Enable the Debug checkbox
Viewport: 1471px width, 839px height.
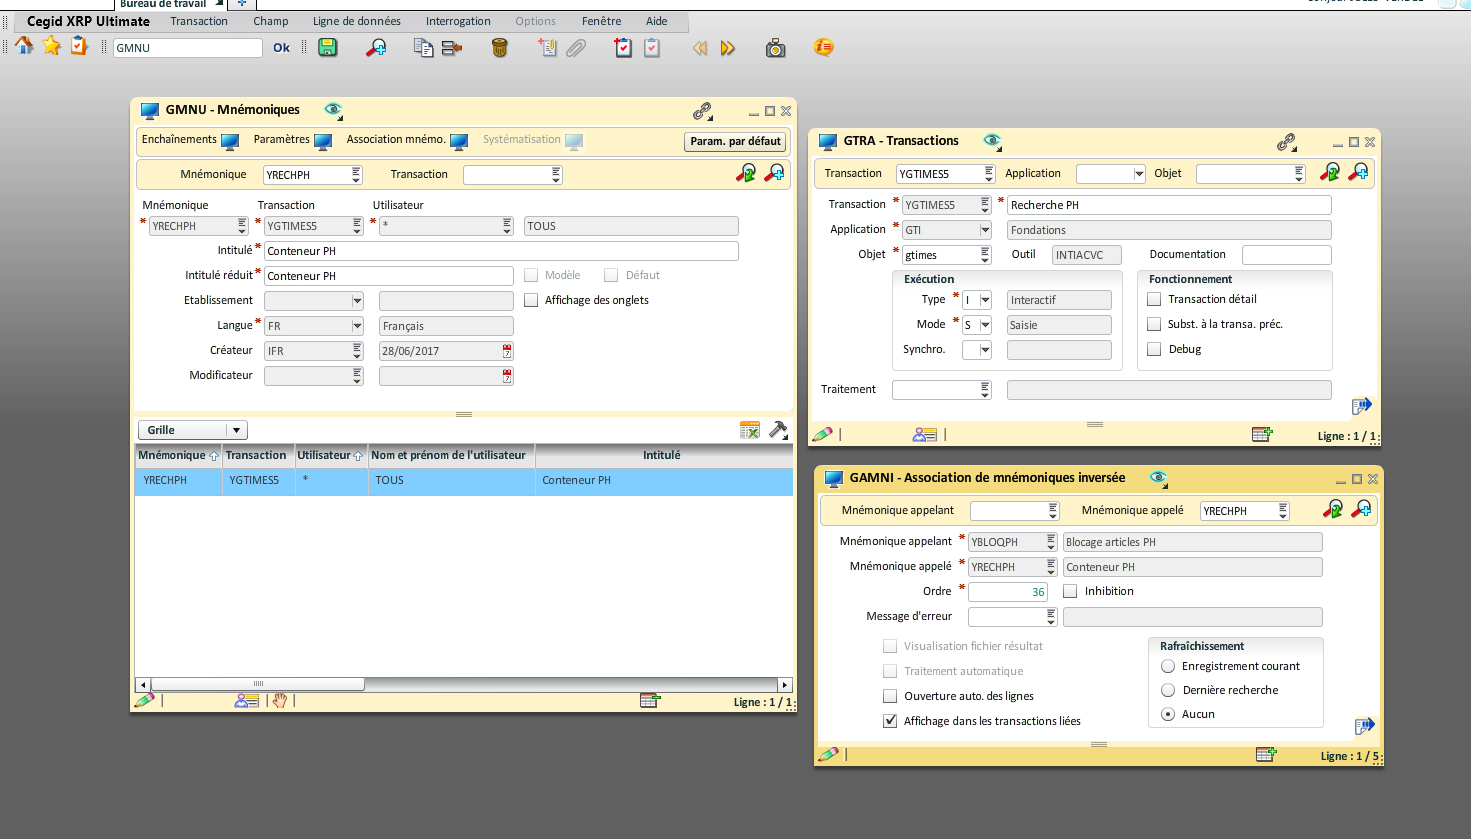(x=1154, y=349)
